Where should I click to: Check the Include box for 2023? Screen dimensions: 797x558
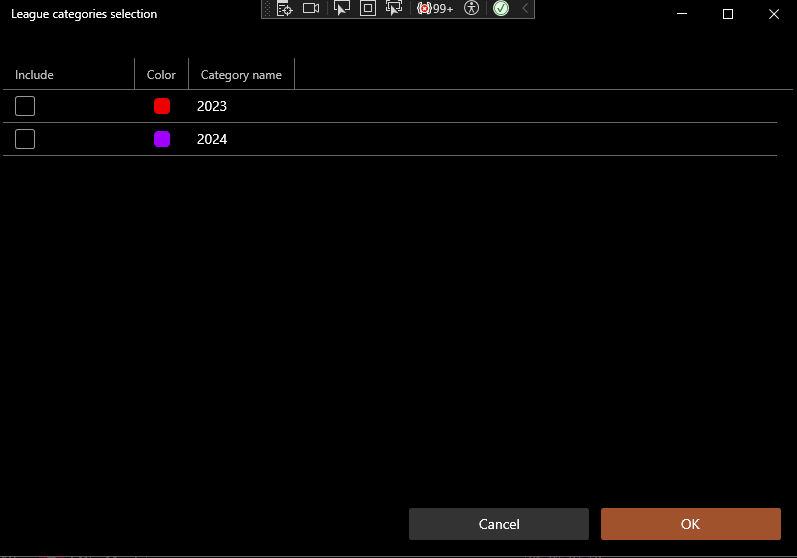[25, 106]
